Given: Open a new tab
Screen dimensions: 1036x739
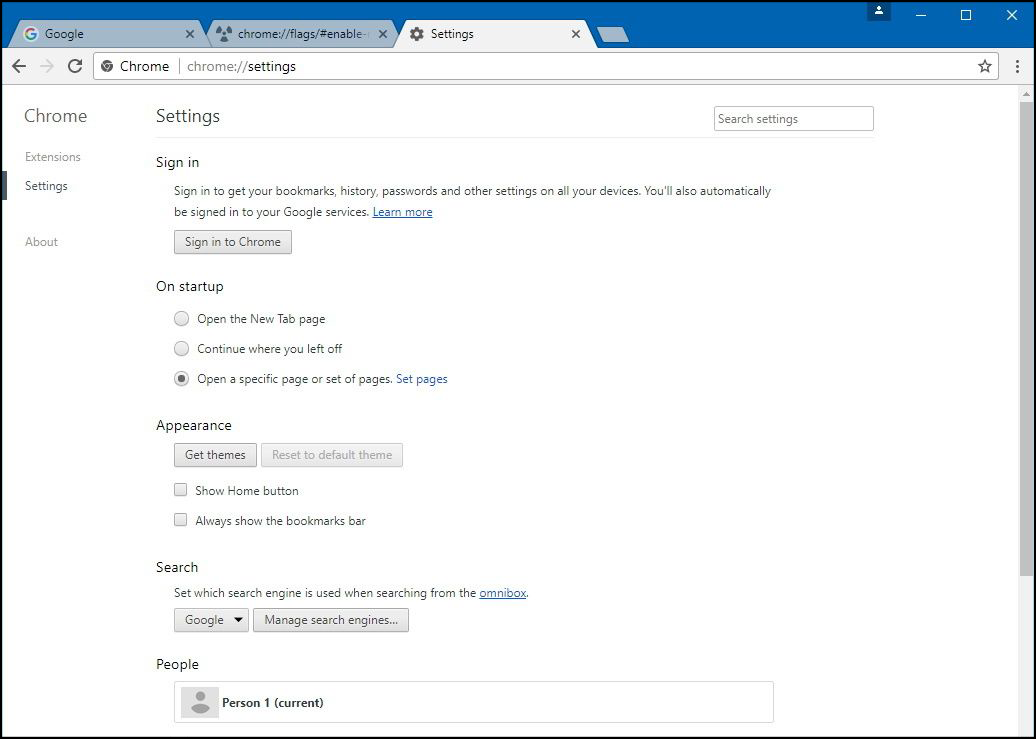Looking at the screenshot, I should pyautogui.click(x=612, y=34).
